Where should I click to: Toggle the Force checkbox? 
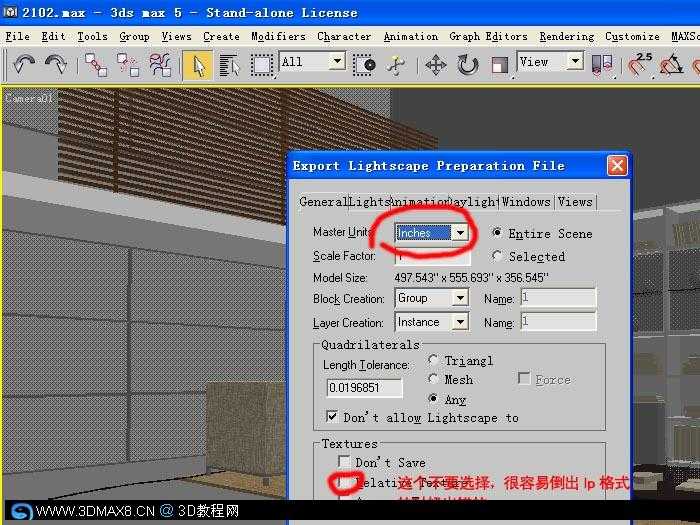pyautogui.click(x=524, y=379)
